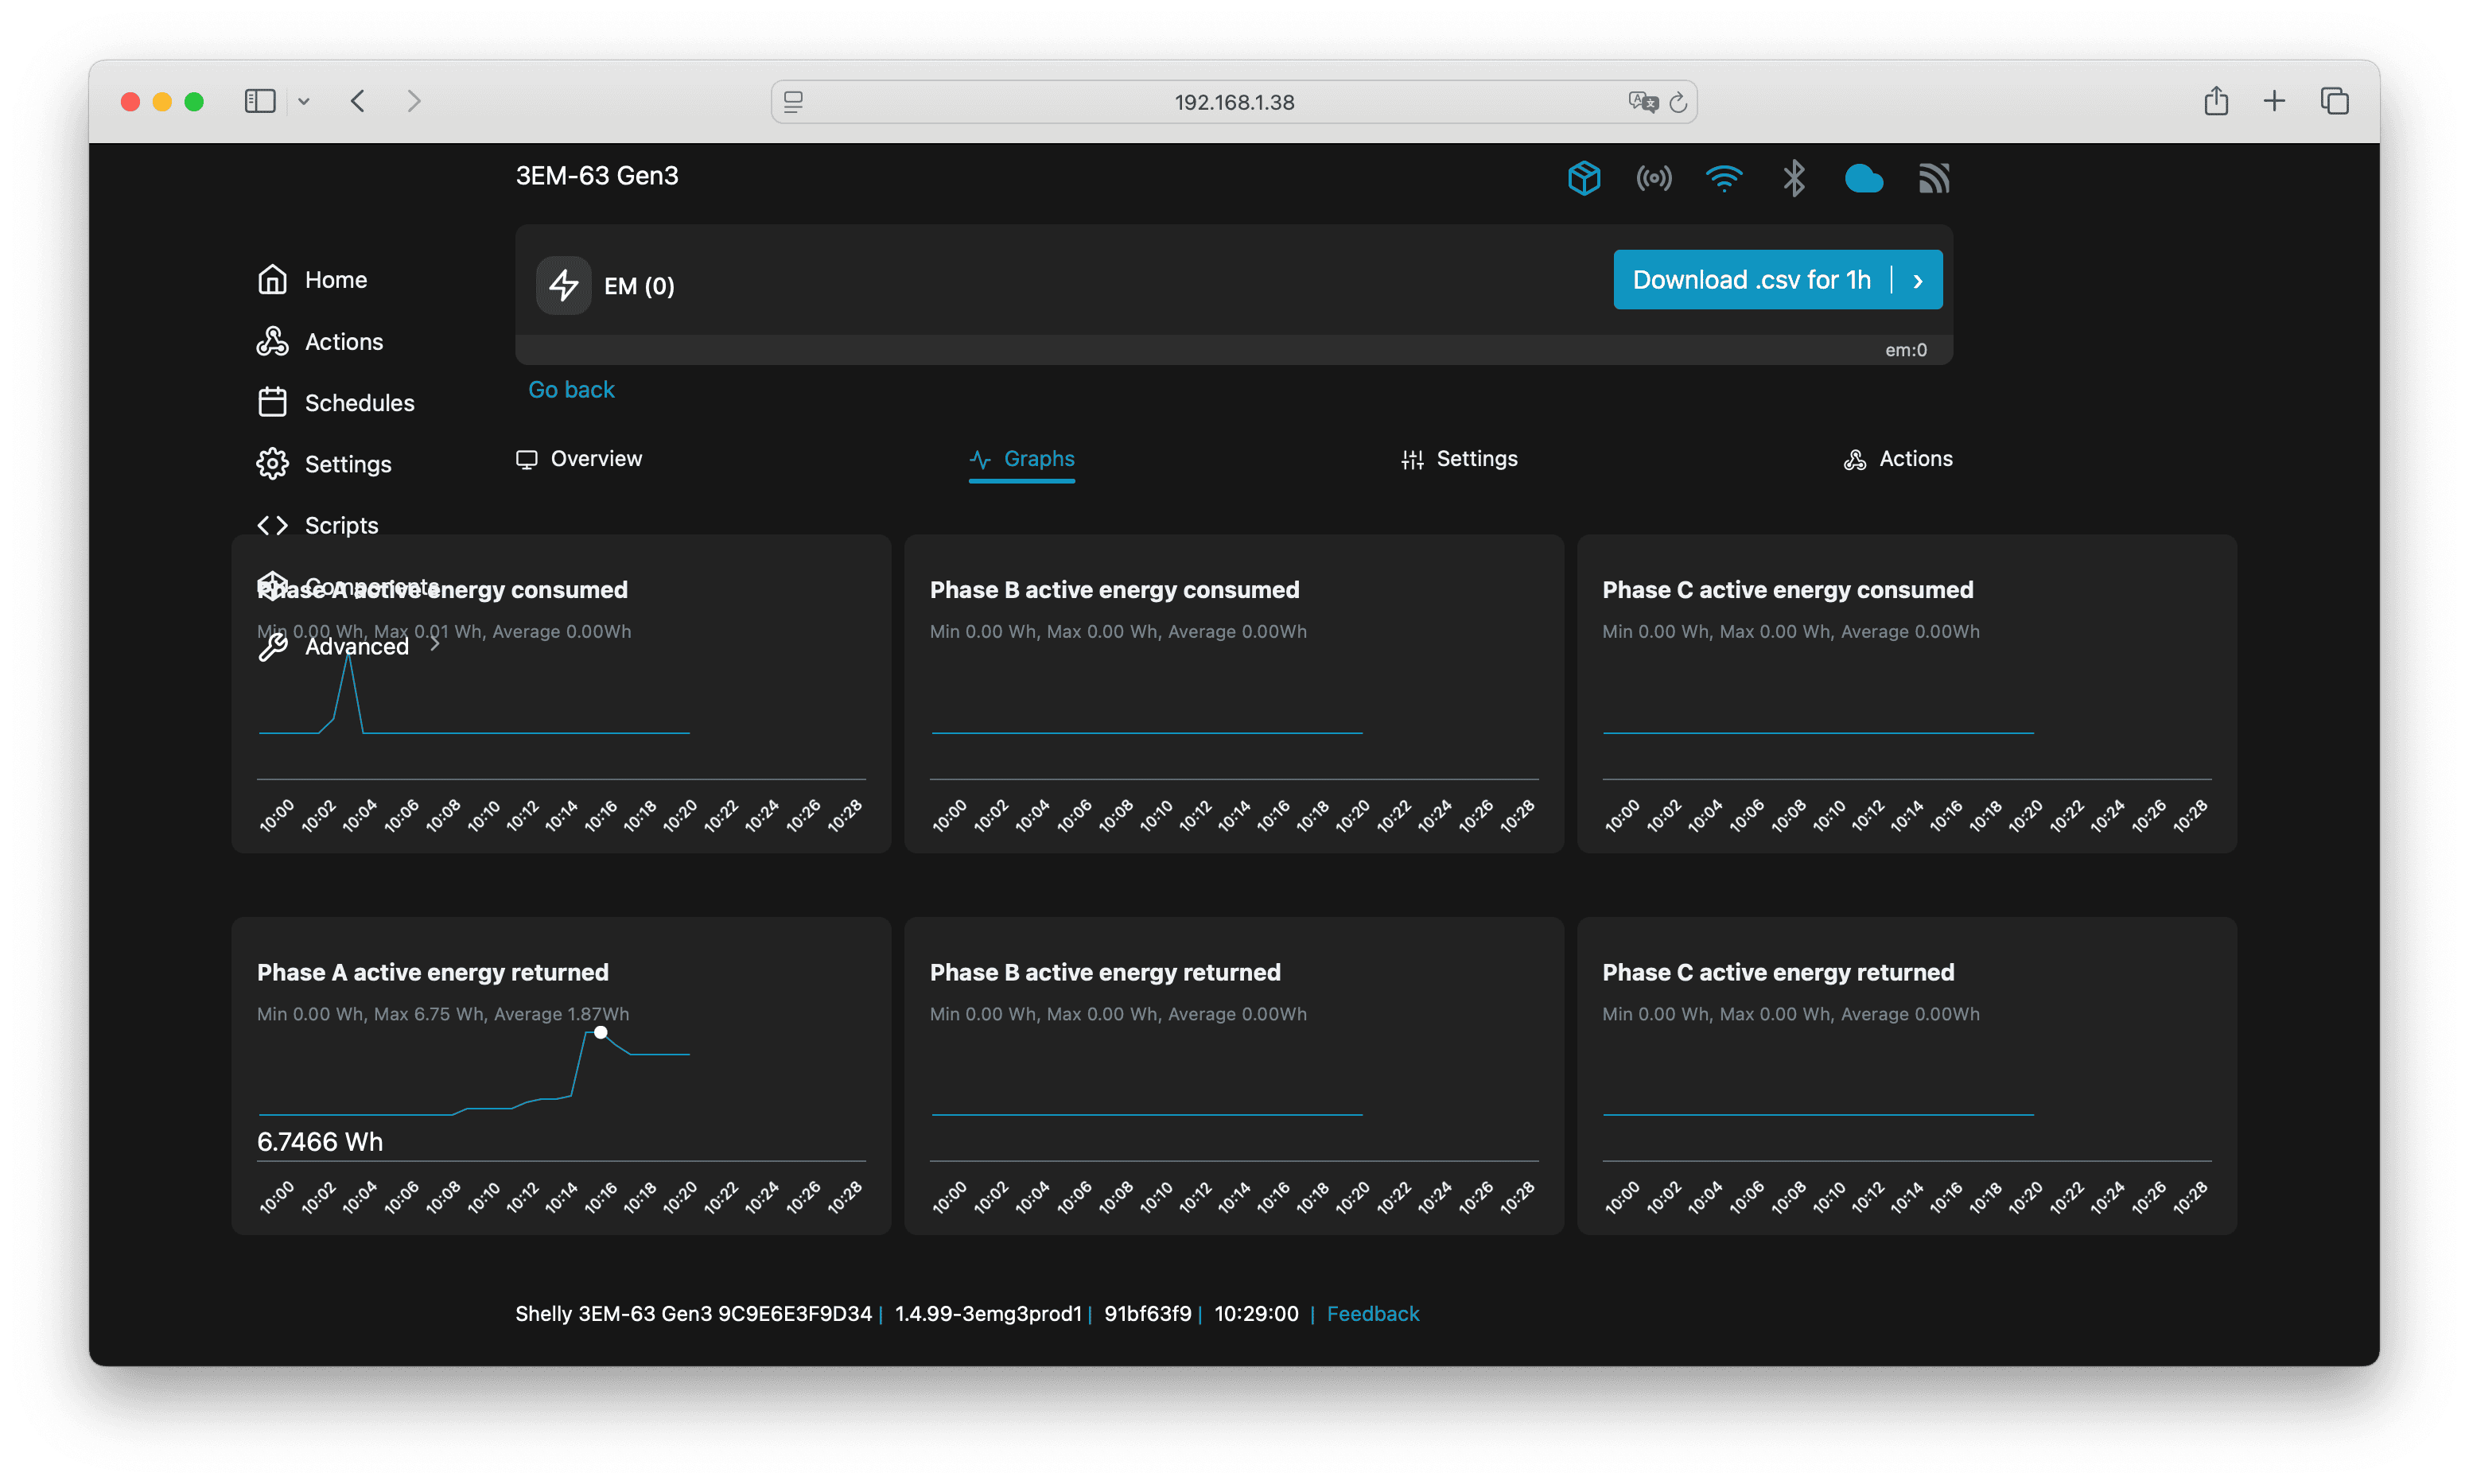Click the Phase A active energy returned title
This screenshot has height=1484, width=2469.
[432, 973]
